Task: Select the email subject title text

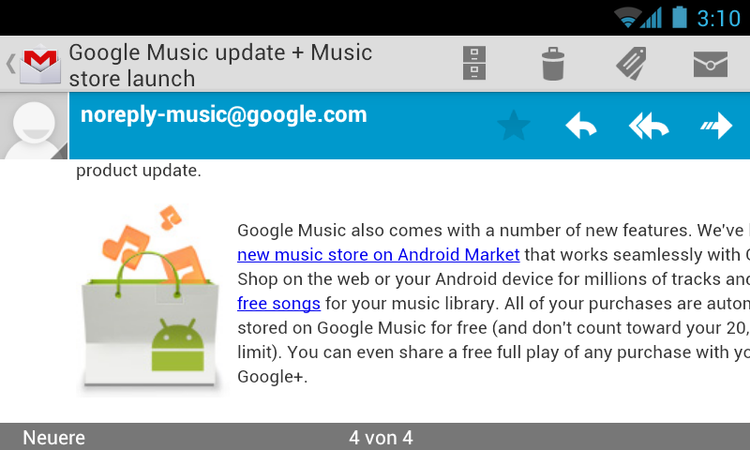Action: pyautogui.click(x=221, y=65)
